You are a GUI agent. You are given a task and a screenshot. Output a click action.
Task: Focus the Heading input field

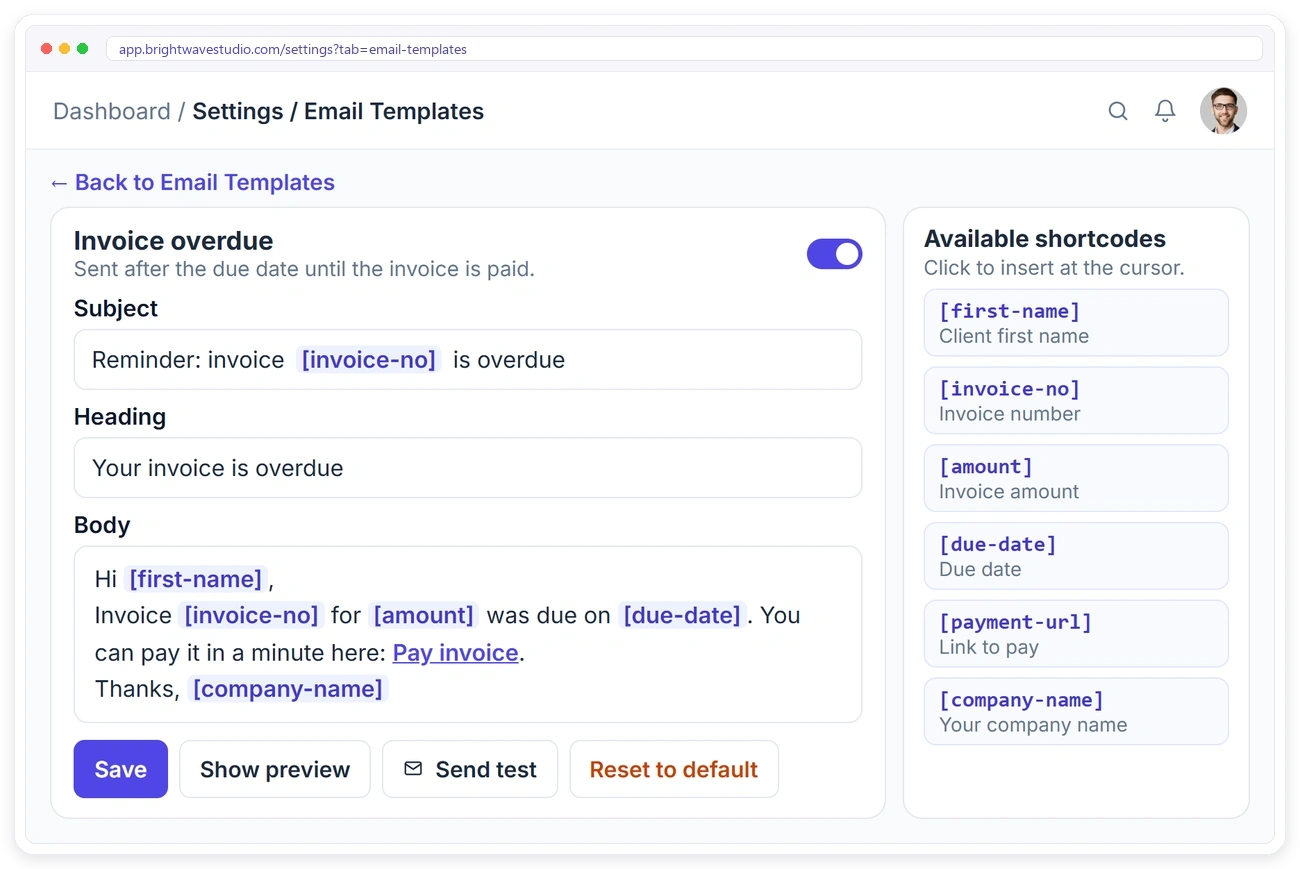[x=468, y=468]
